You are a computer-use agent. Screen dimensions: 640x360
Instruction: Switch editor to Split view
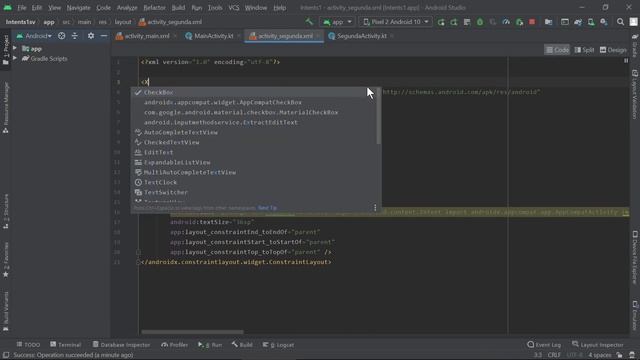584,50
